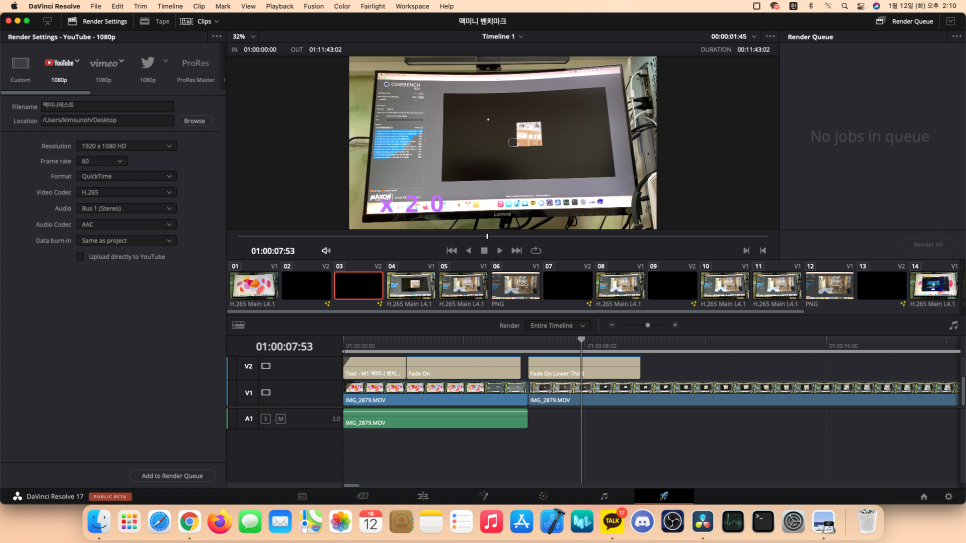Open the Mark menu

pos(223,6)
